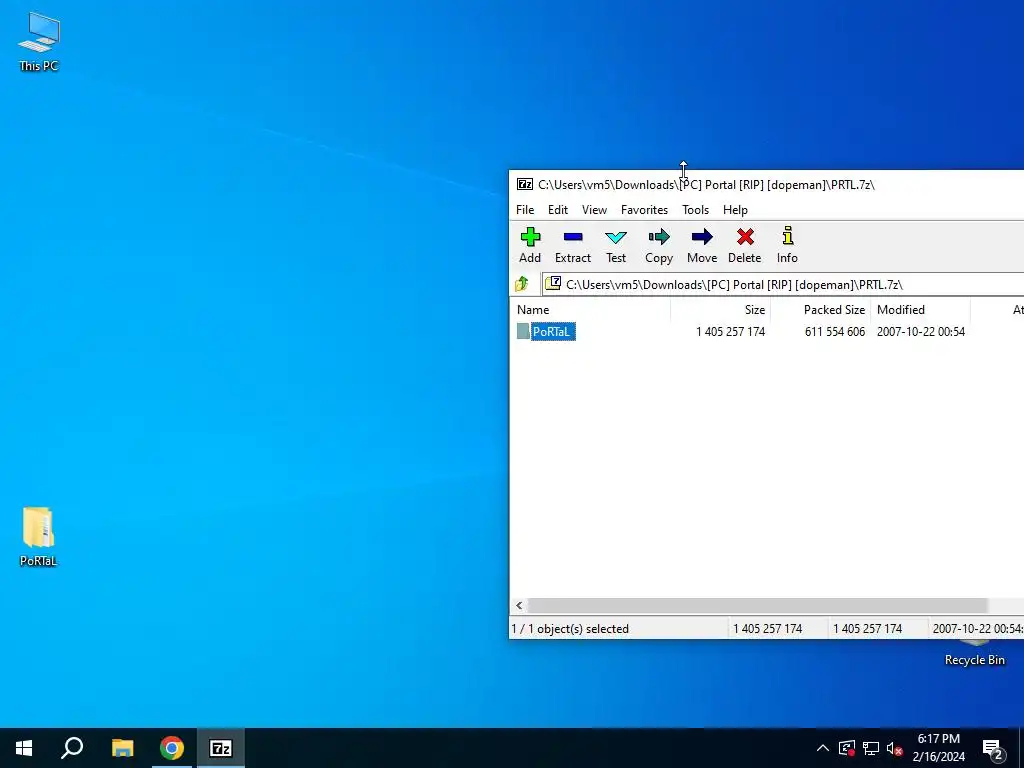Show hidden tray icons chevron
The width and height of the screenshot is (1024, 768).
823,748
